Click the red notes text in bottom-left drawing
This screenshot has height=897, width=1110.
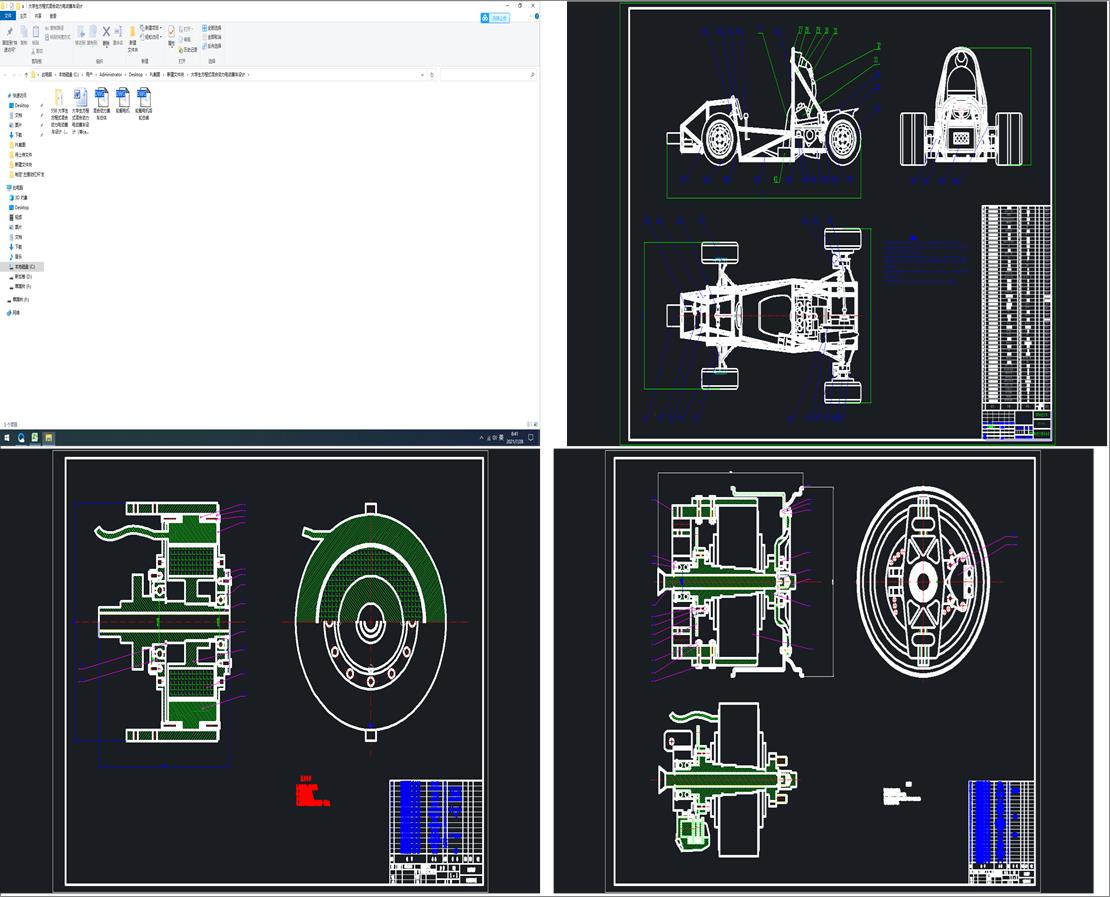tap(312, 792)
